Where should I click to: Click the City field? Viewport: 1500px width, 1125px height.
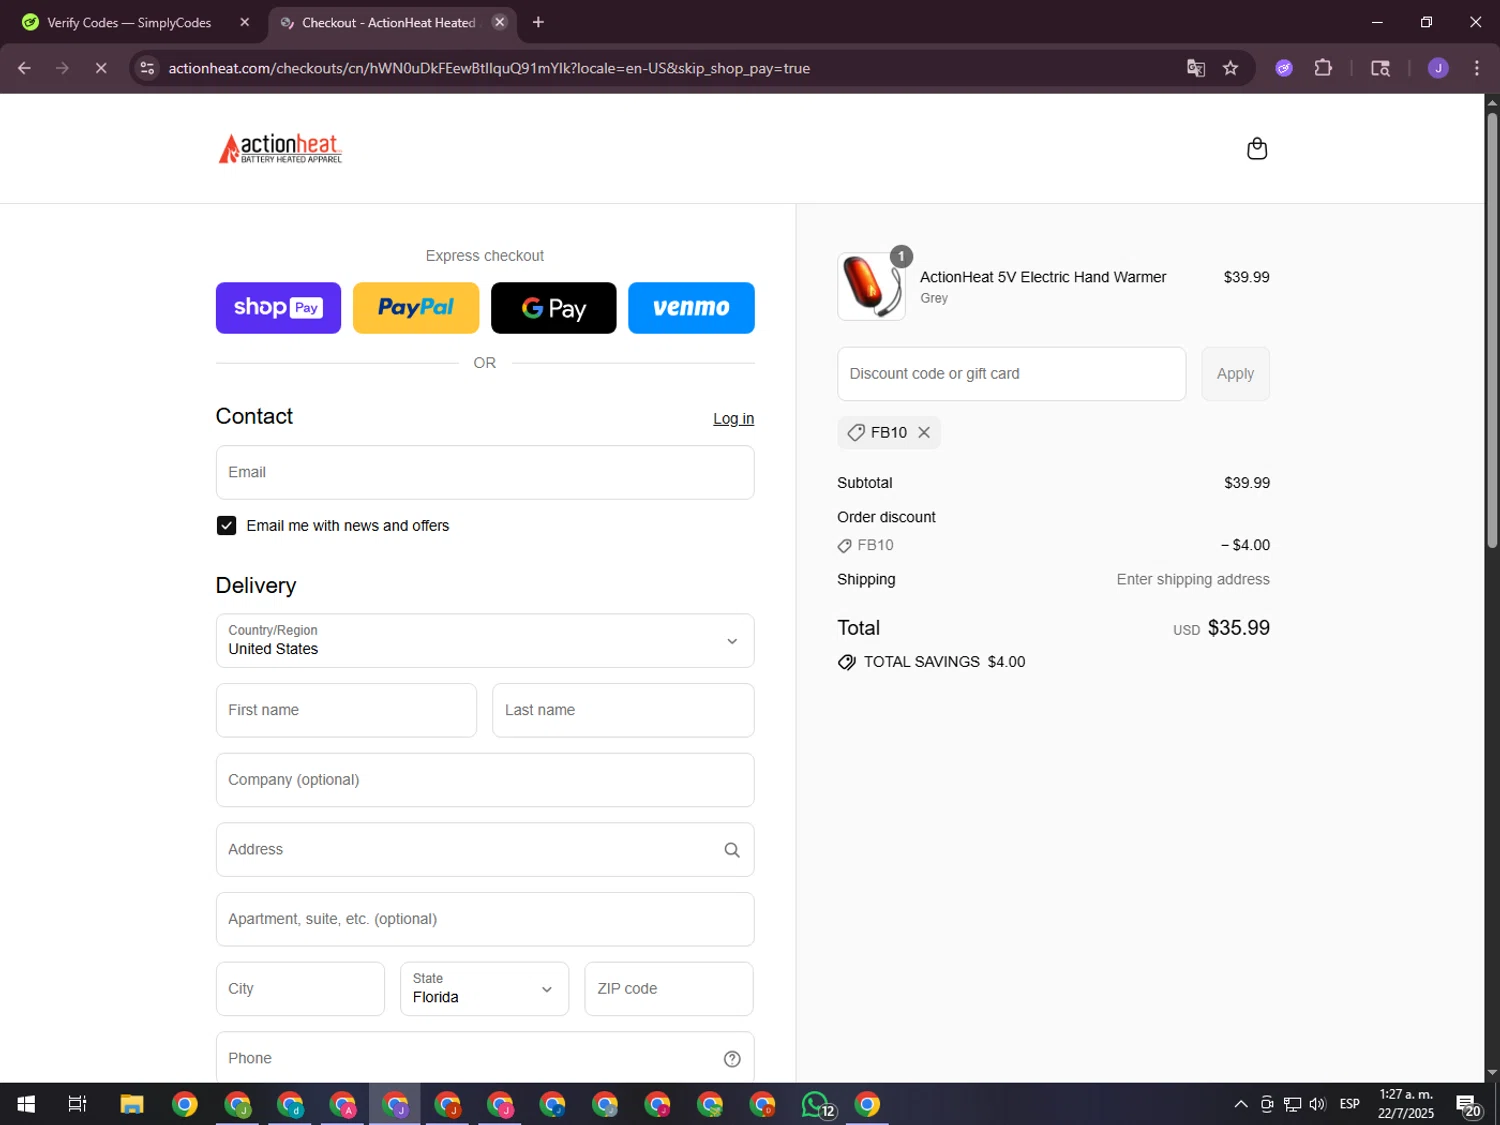(x=300, y=989)
